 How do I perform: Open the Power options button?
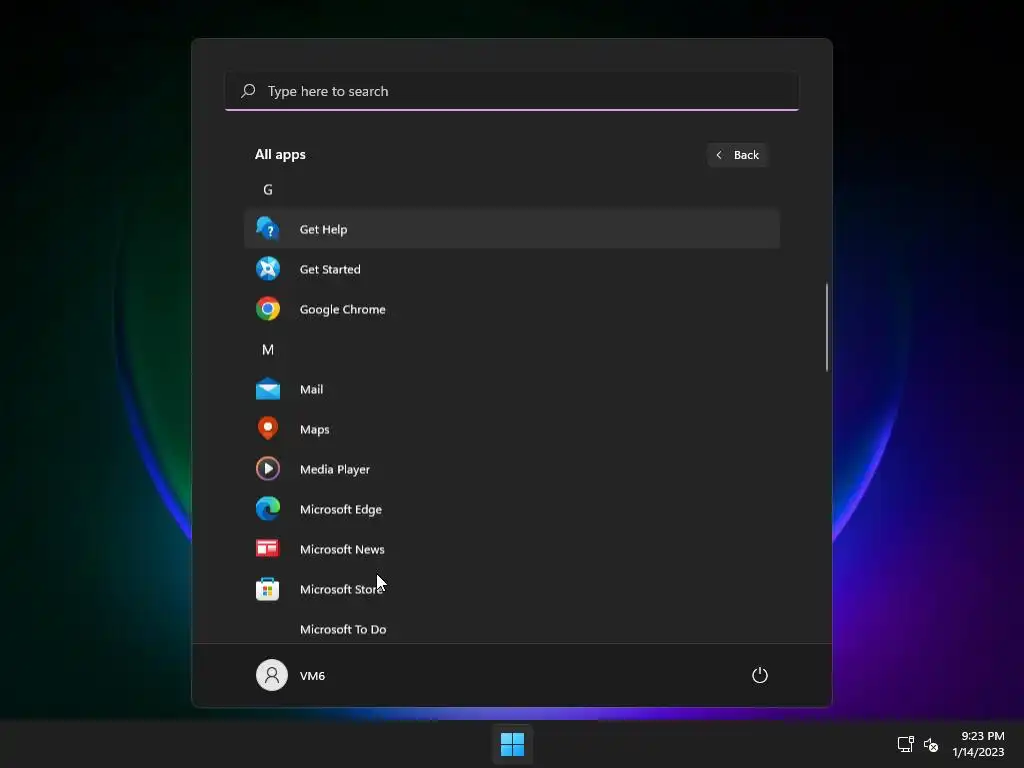pyautogui.click(x=760, y=675)
